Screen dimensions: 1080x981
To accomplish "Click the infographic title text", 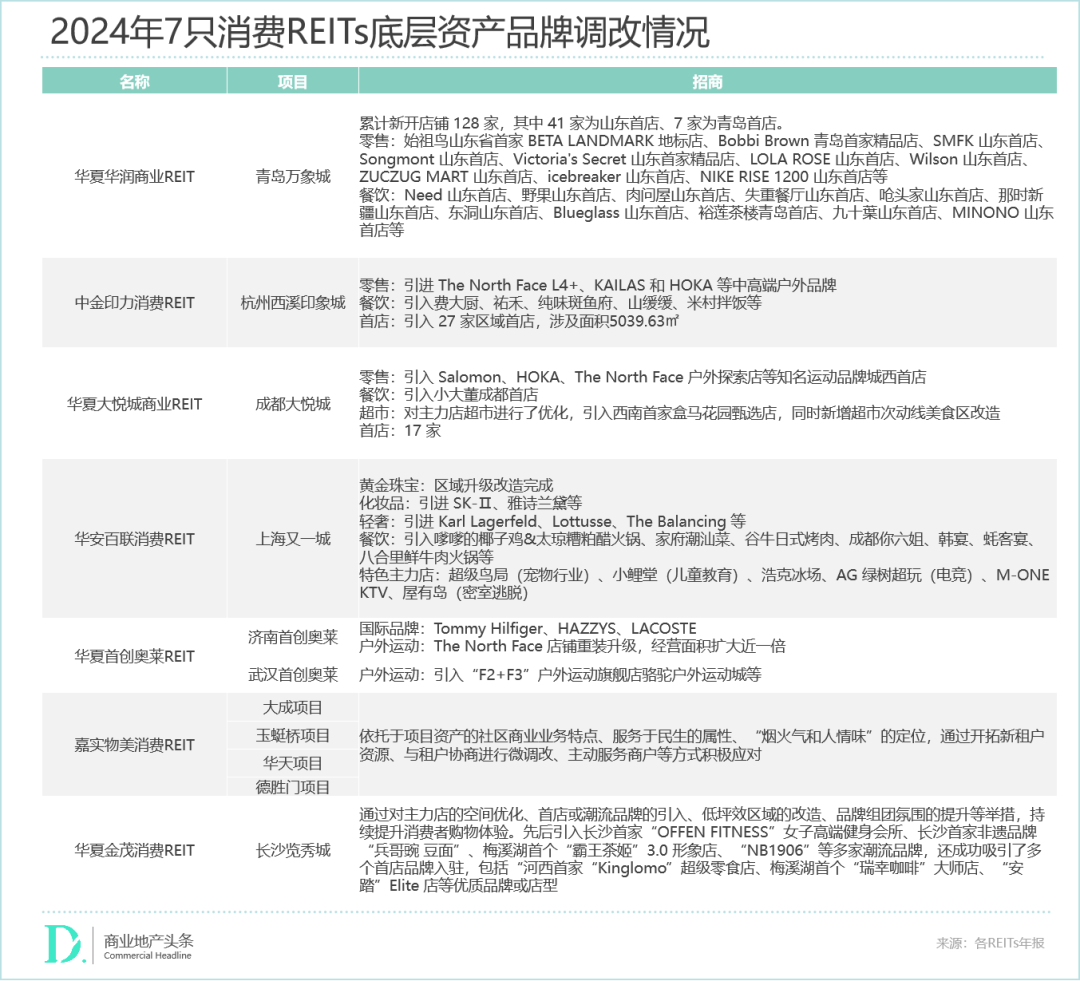I will 378,30.
